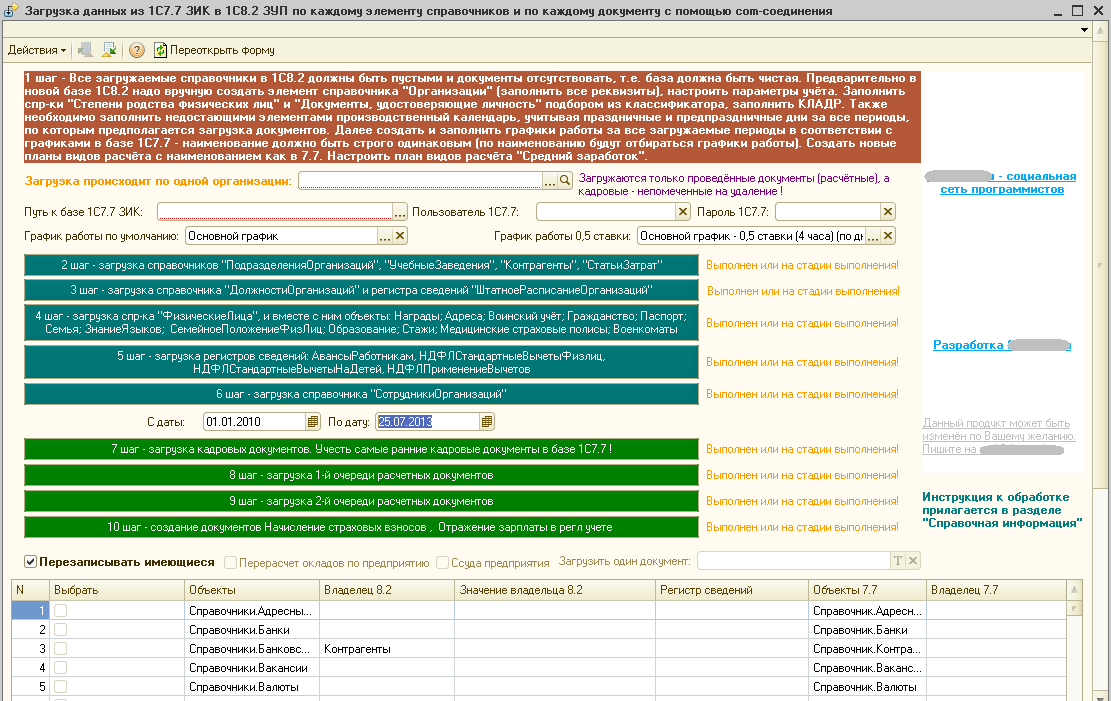Run 2 шаг - загрузка справочников
Image resolution: width=1111 pixels, height=701 pixels.
[361, 265]
